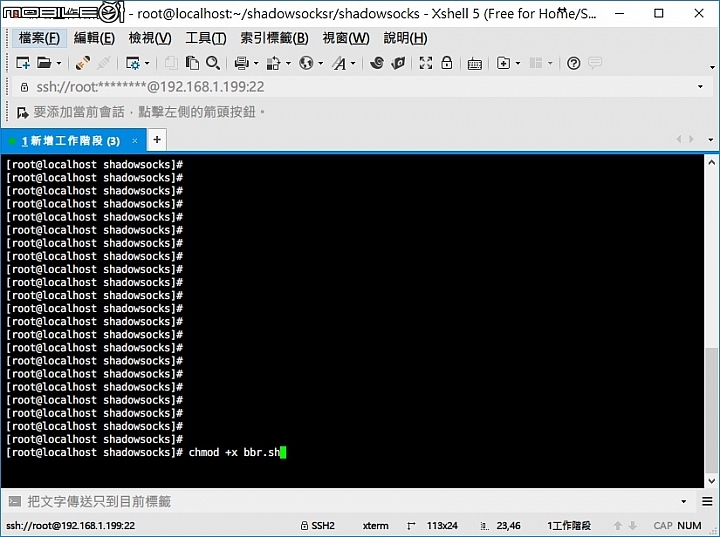Open the 檢視(V) menu

click(150, 38)
